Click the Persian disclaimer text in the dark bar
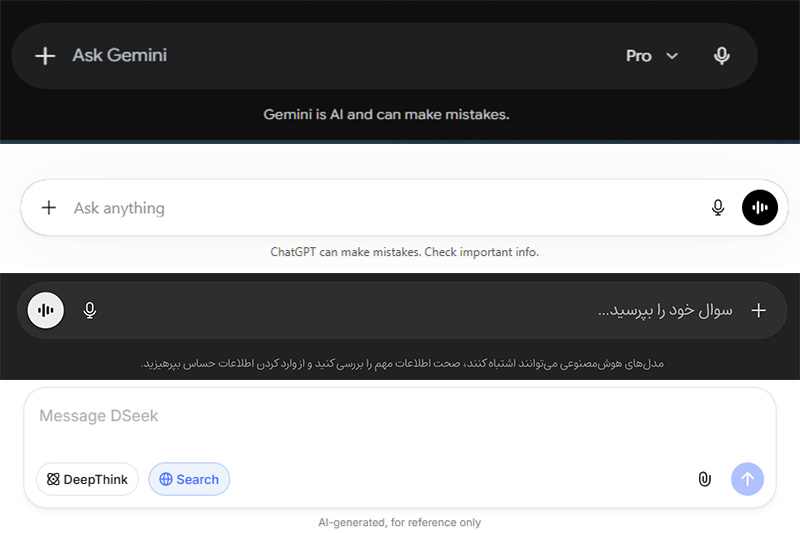This screenshot has width=800, height=533. (402, 363)
